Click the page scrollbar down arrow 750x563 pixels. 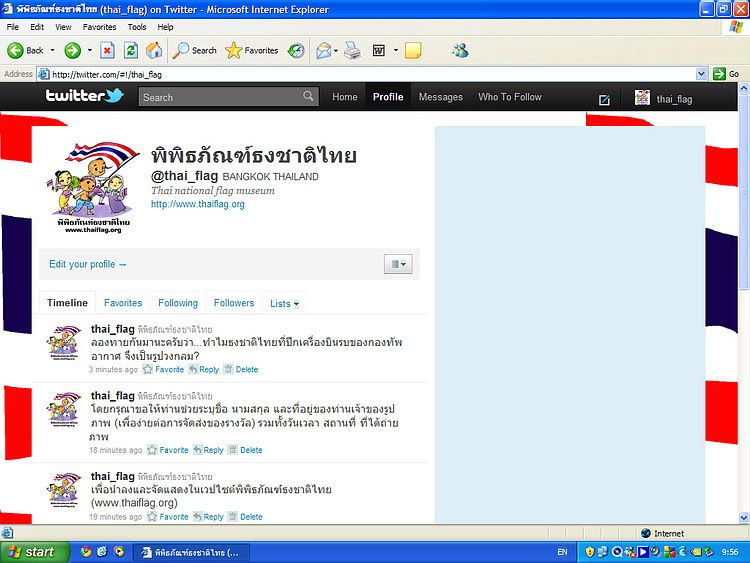click(744, 517)
